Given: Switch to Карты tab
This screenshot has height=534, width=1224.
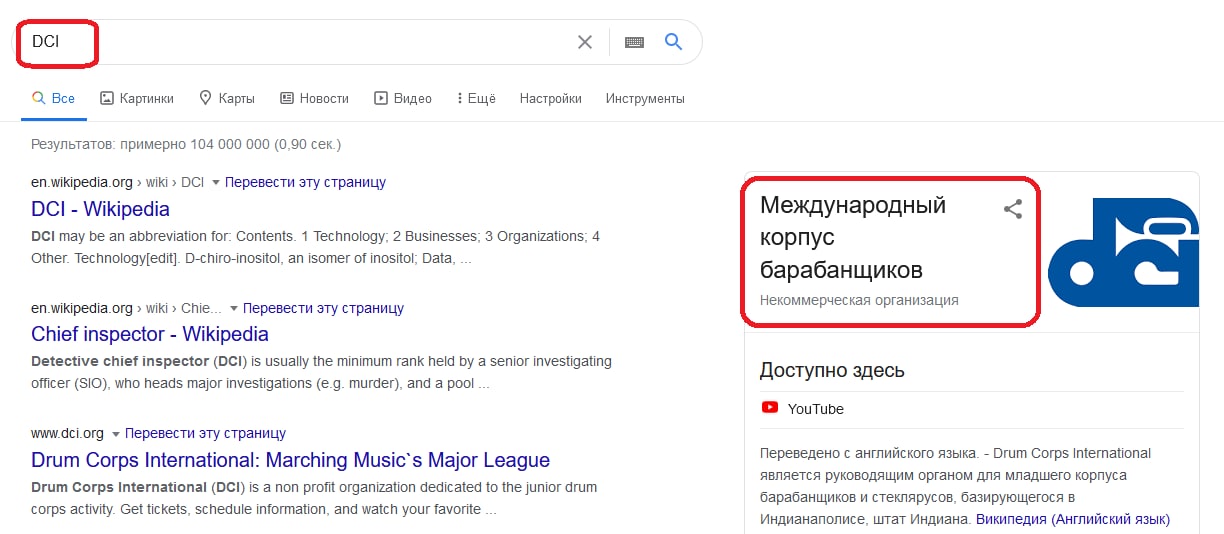Looking at the screenshot, I should point(227,98).
